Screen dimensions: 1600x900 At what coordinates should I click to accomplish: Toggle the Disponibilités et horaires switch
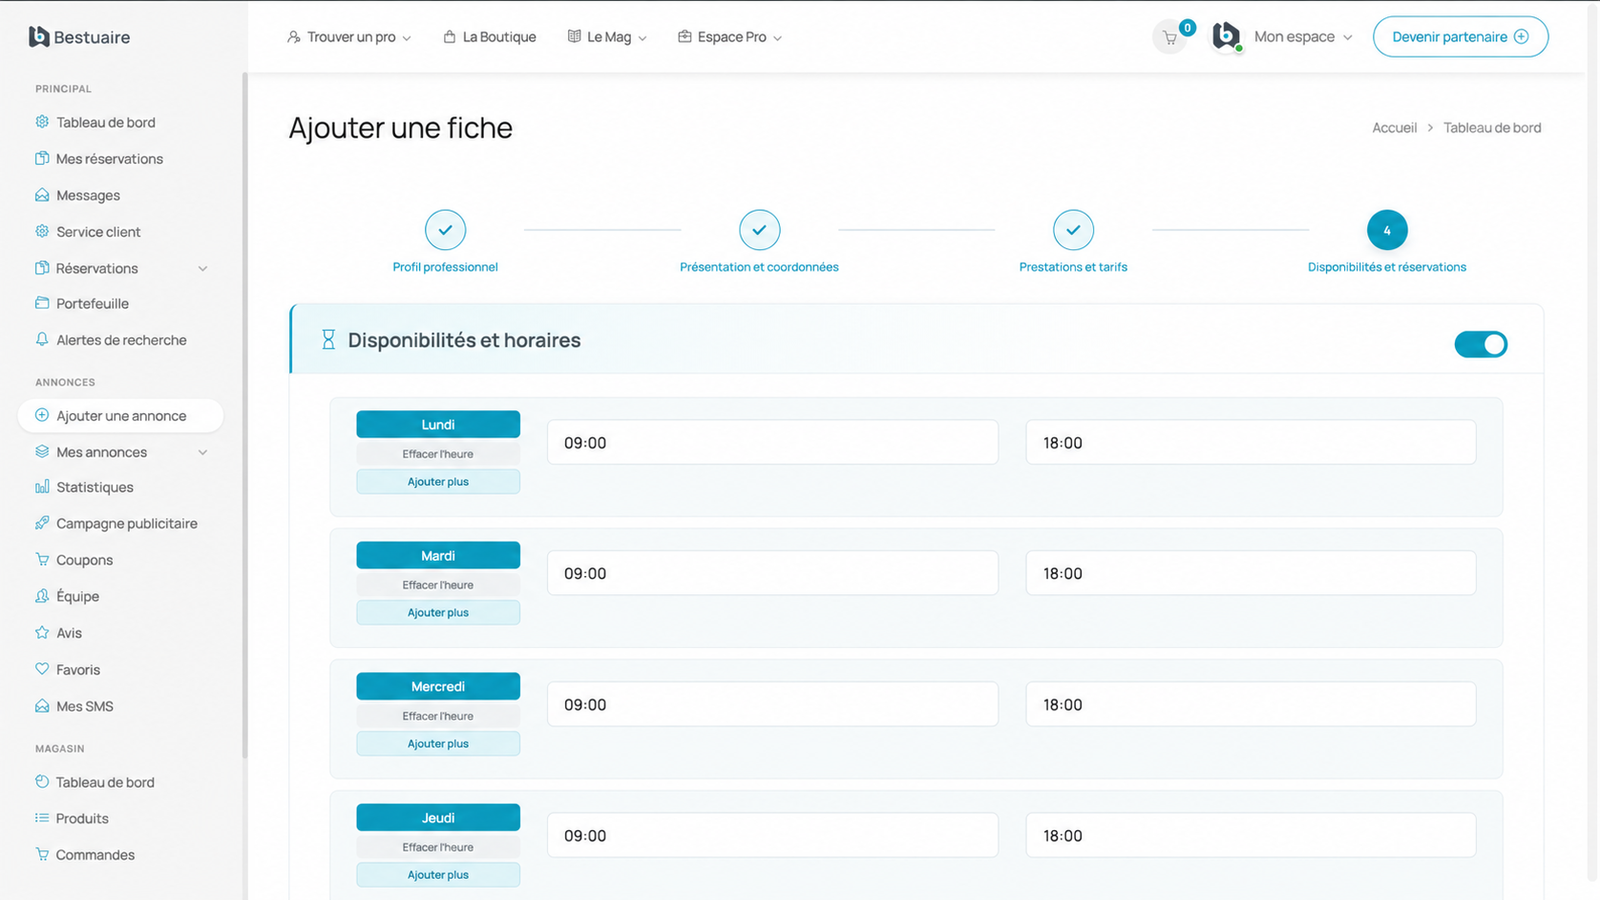(1480, 344)
